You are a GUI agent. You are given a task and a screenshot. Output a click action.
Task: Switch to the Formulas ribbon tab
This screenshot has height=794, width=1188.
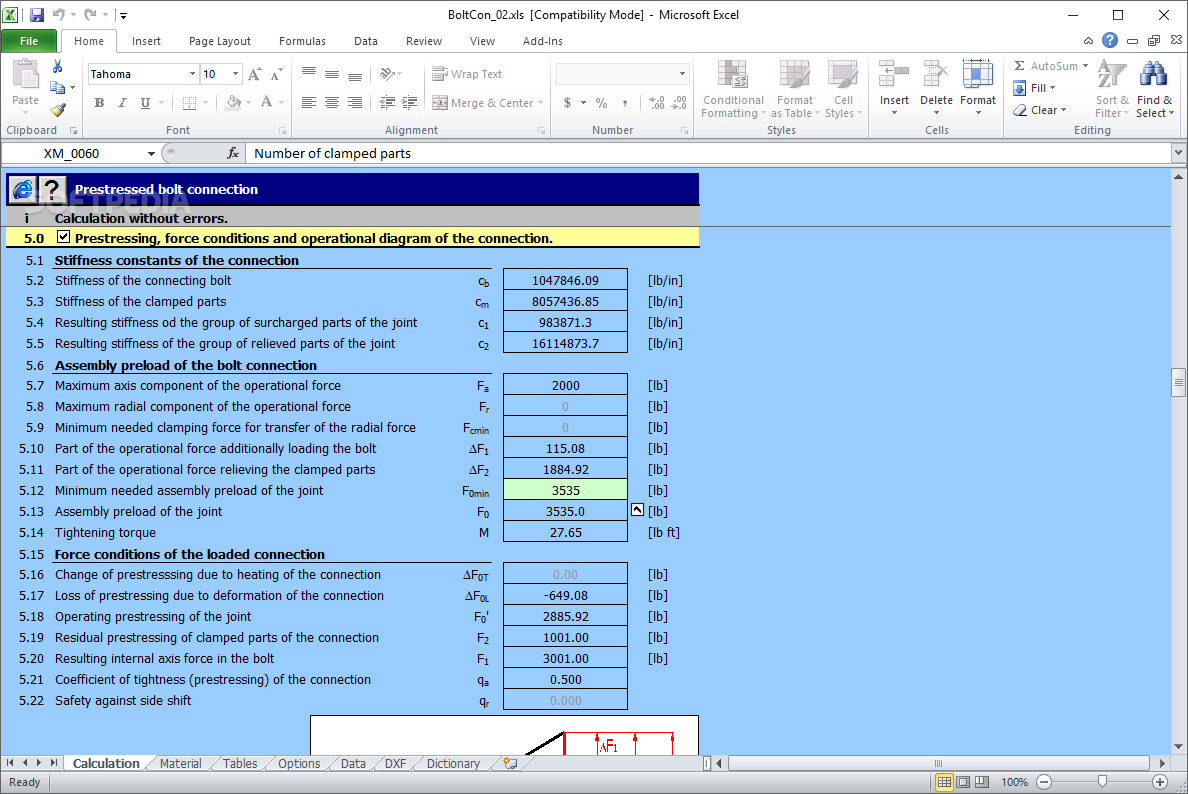click(302, 41)
